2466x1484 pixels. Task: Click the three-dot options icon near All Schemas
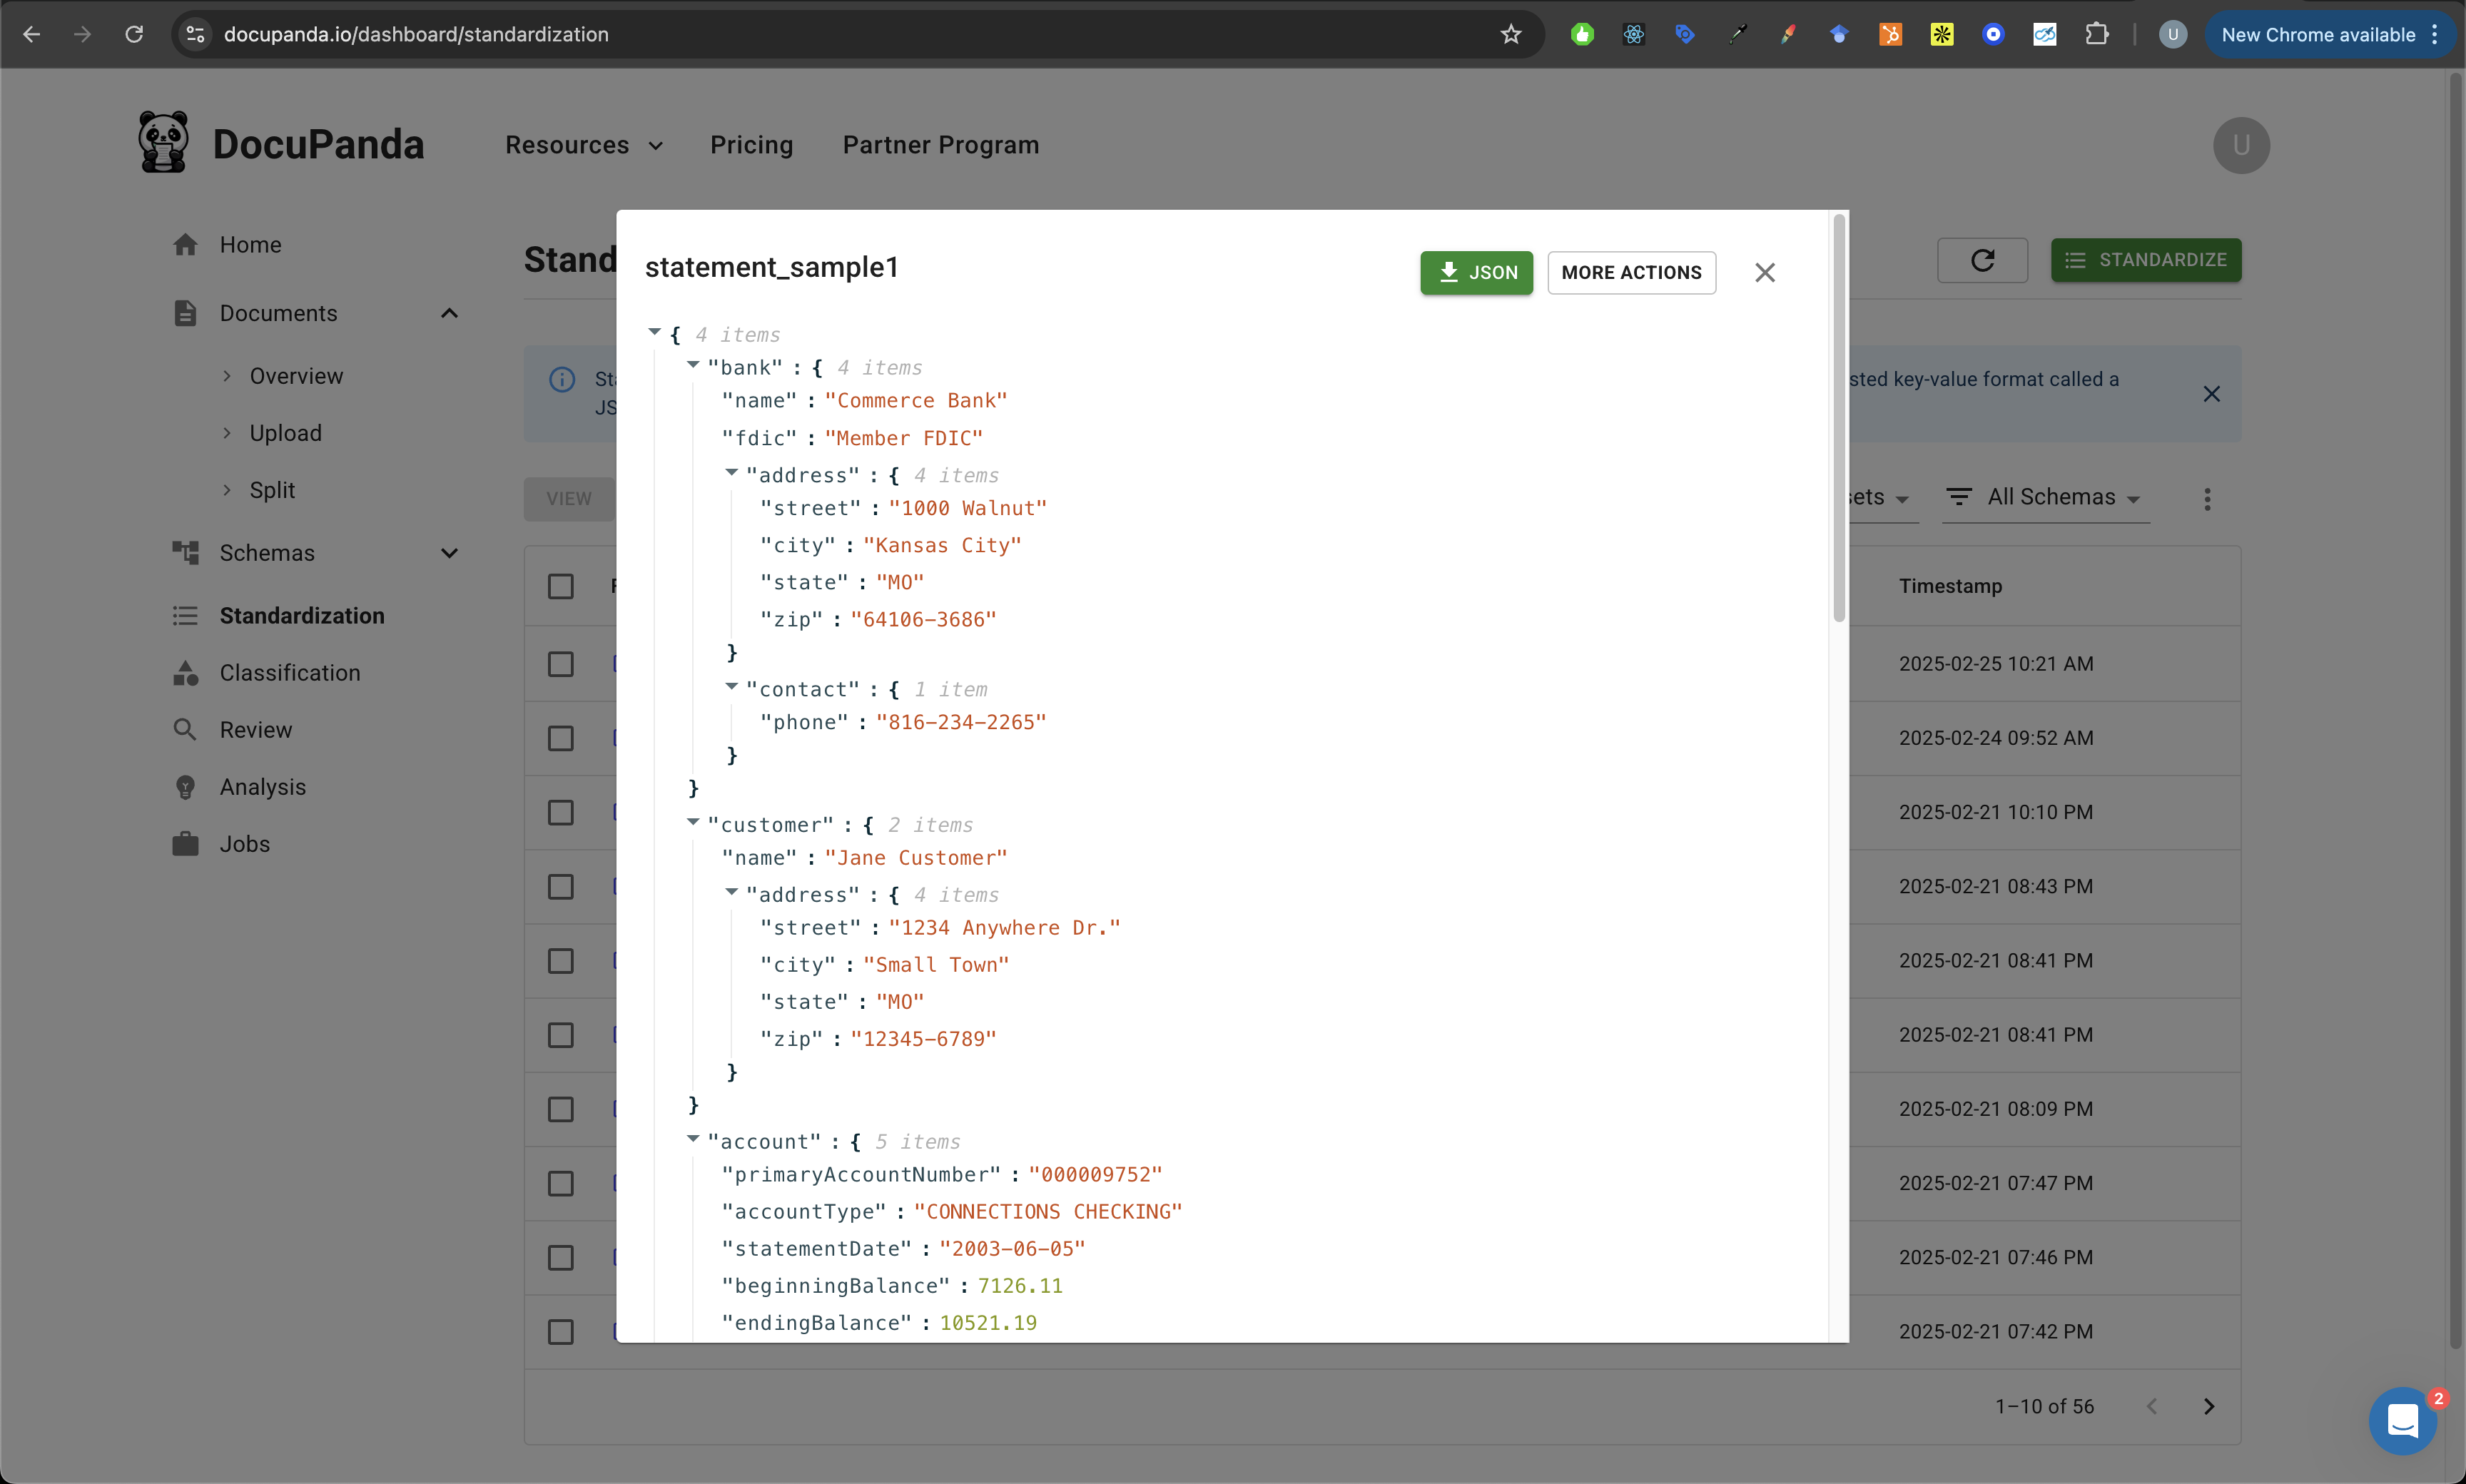pos(2207,498)
